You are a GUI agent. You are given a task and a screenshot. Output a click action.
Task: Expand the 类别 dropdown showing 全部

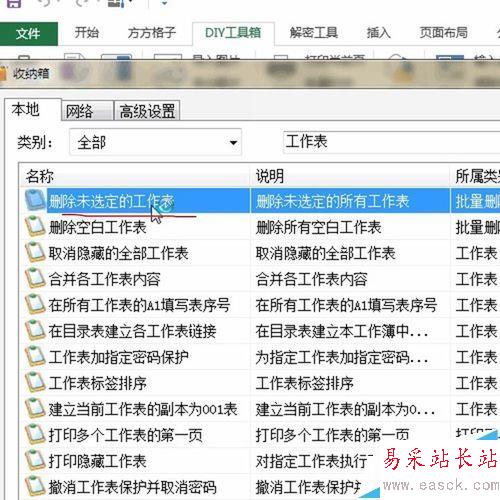tap(155, 143)
